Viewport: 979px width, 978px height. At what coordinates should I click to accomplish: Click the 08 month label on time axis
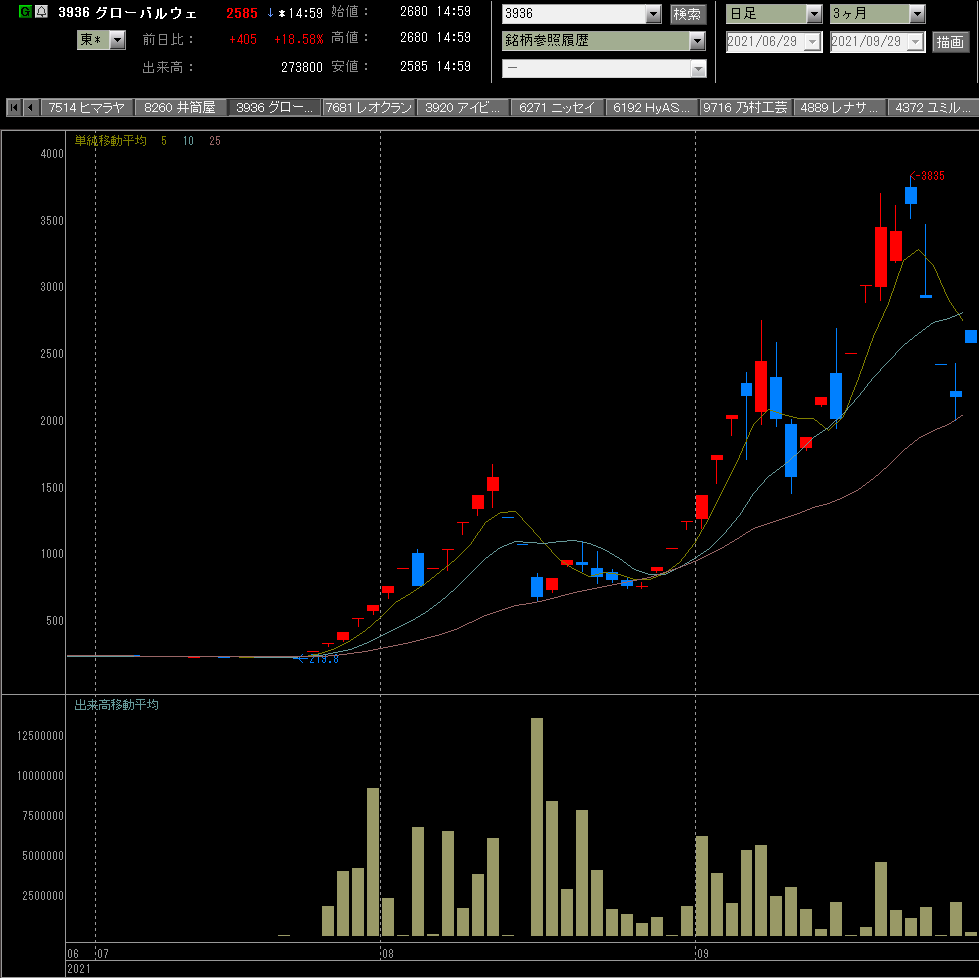[x=388, y=954]
